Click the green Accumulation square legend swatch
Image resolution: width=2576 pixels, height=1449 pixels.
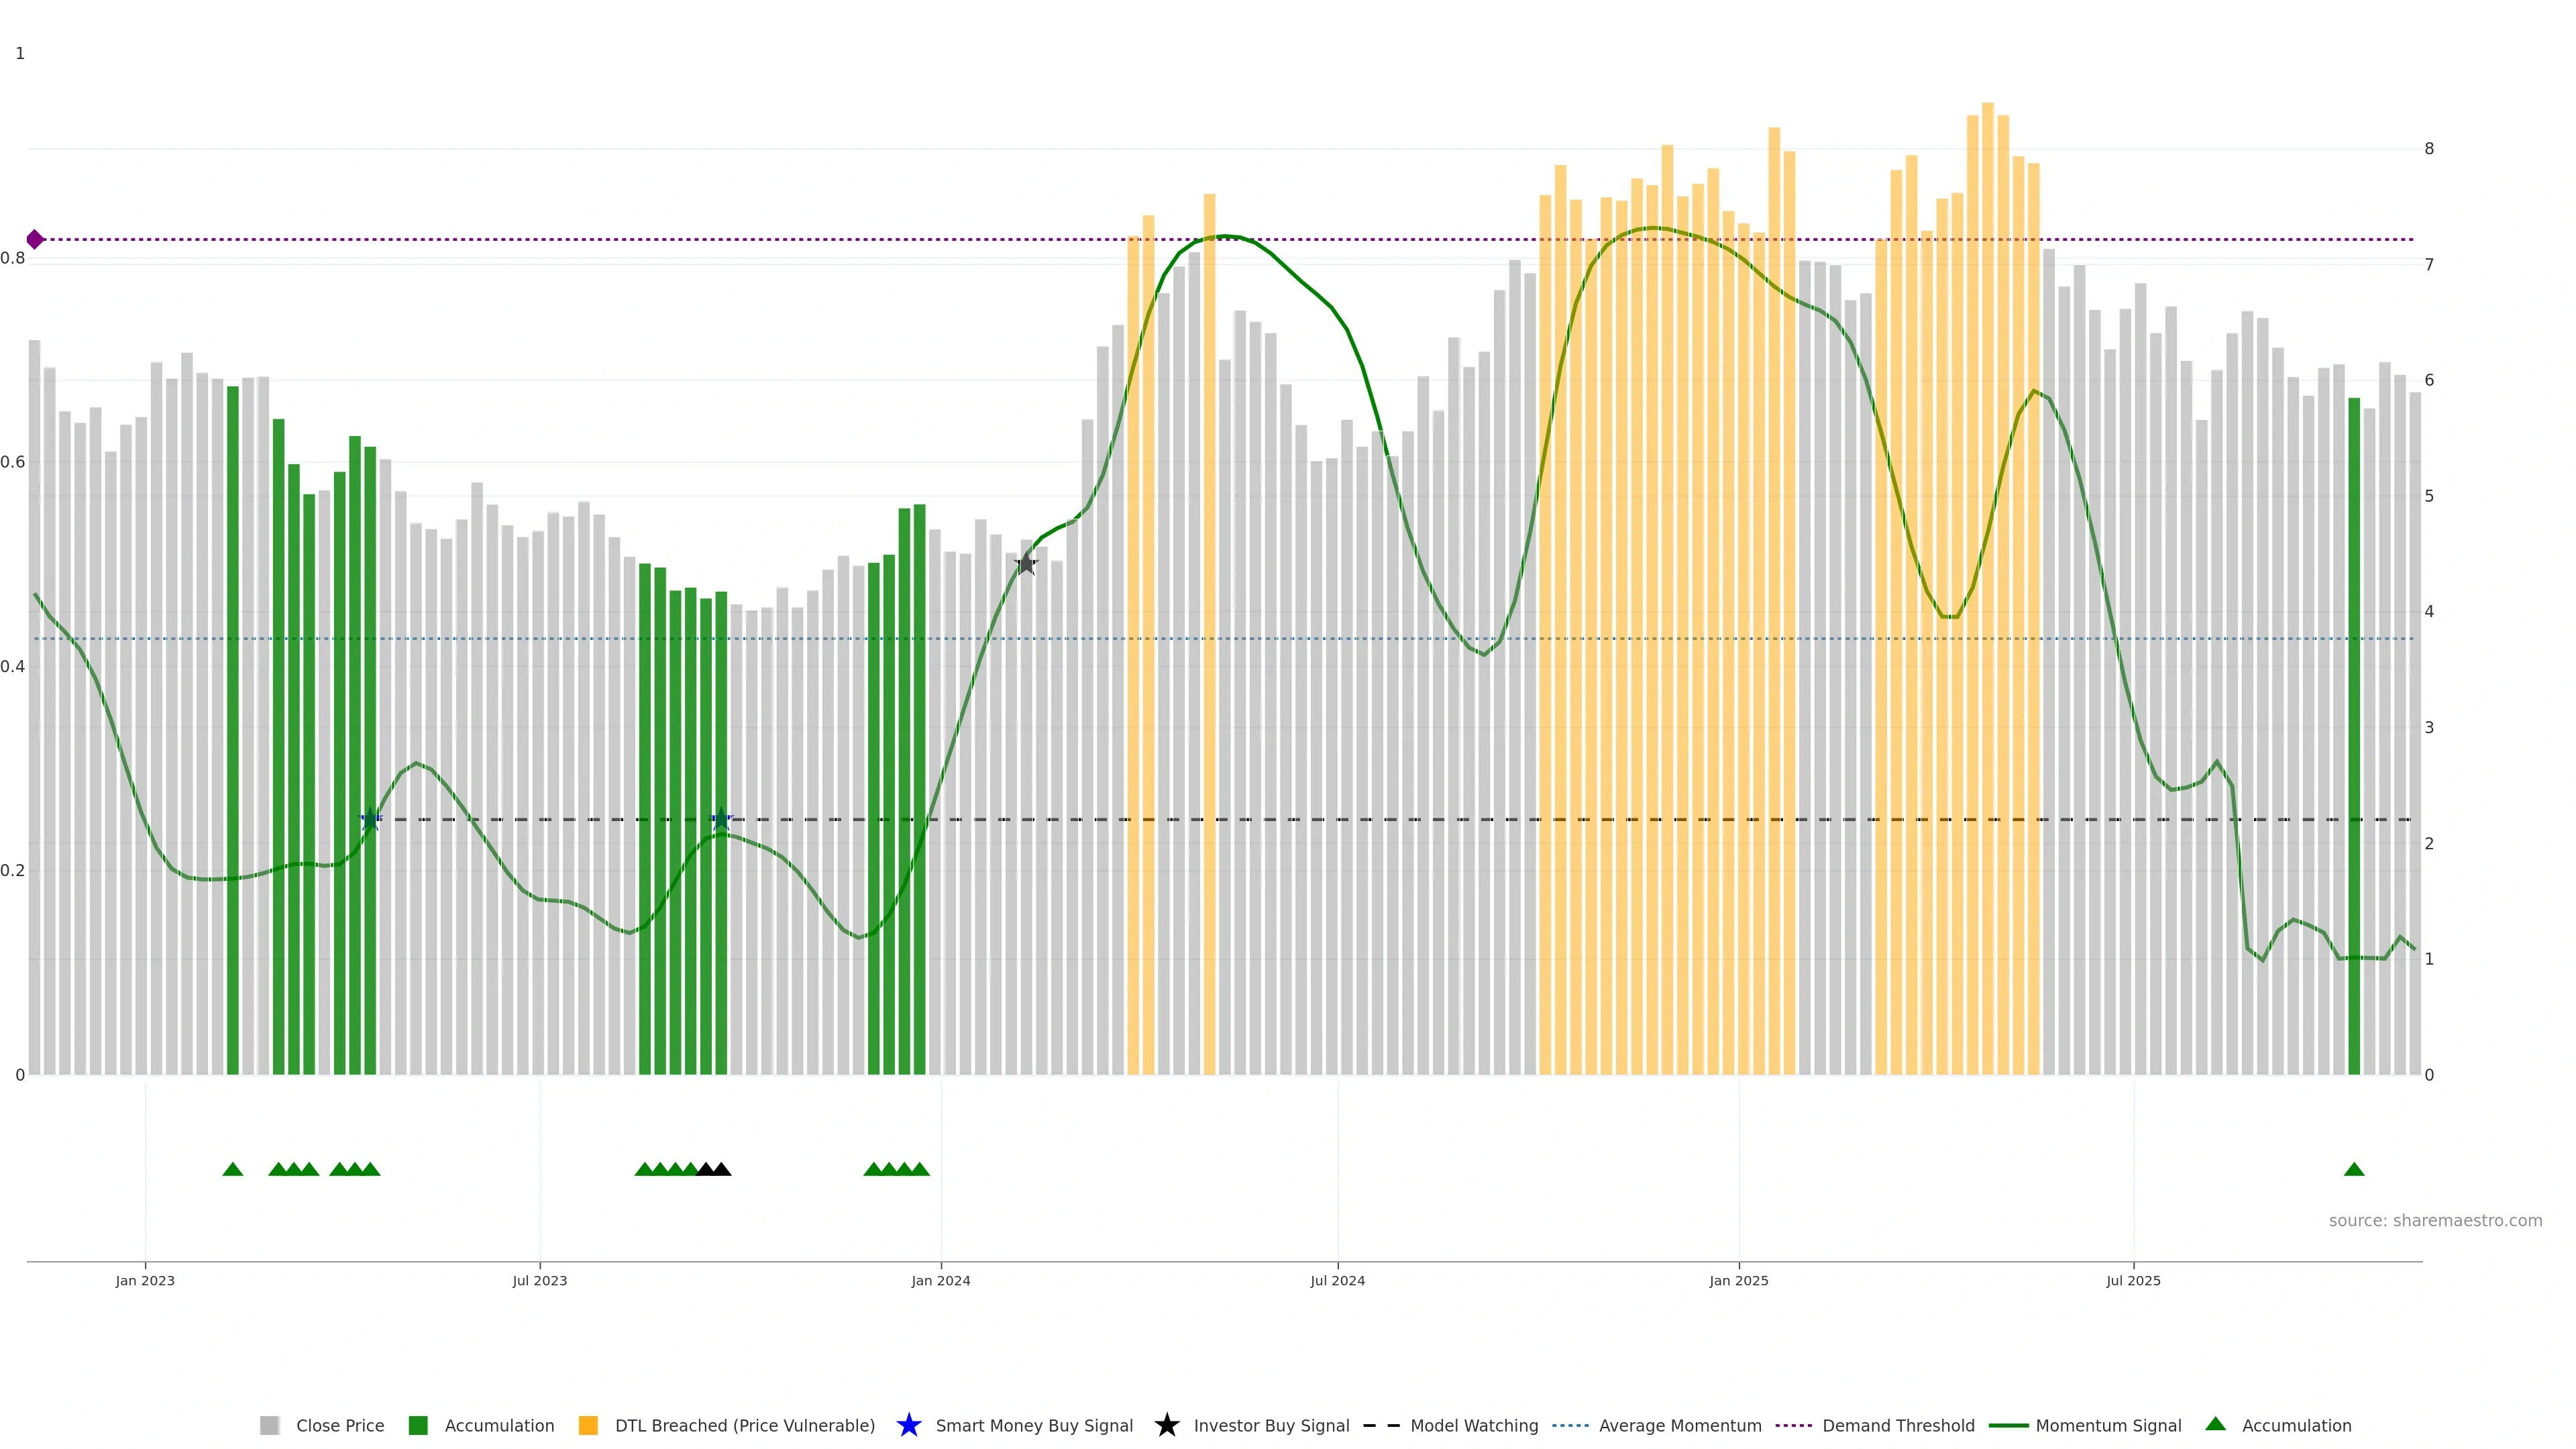[x=418, y=1426]
